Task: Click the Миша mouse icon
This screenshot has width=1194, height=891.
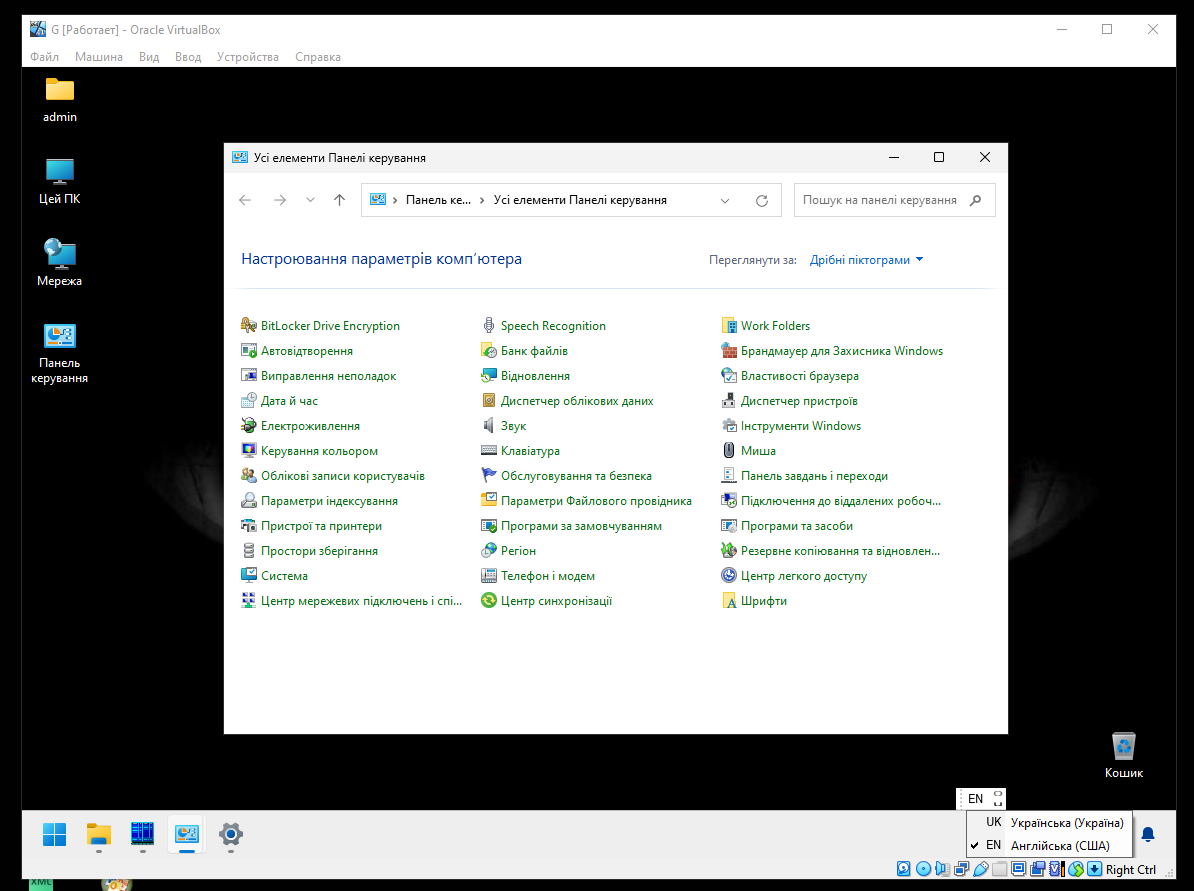Action: click(x=729, y=451)
